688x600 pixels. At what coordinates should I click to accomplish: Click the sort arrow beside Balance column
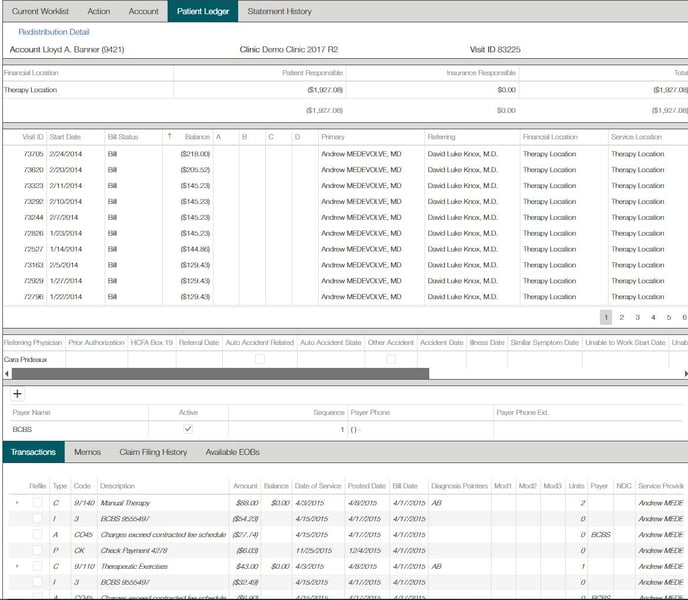[169, 136]
